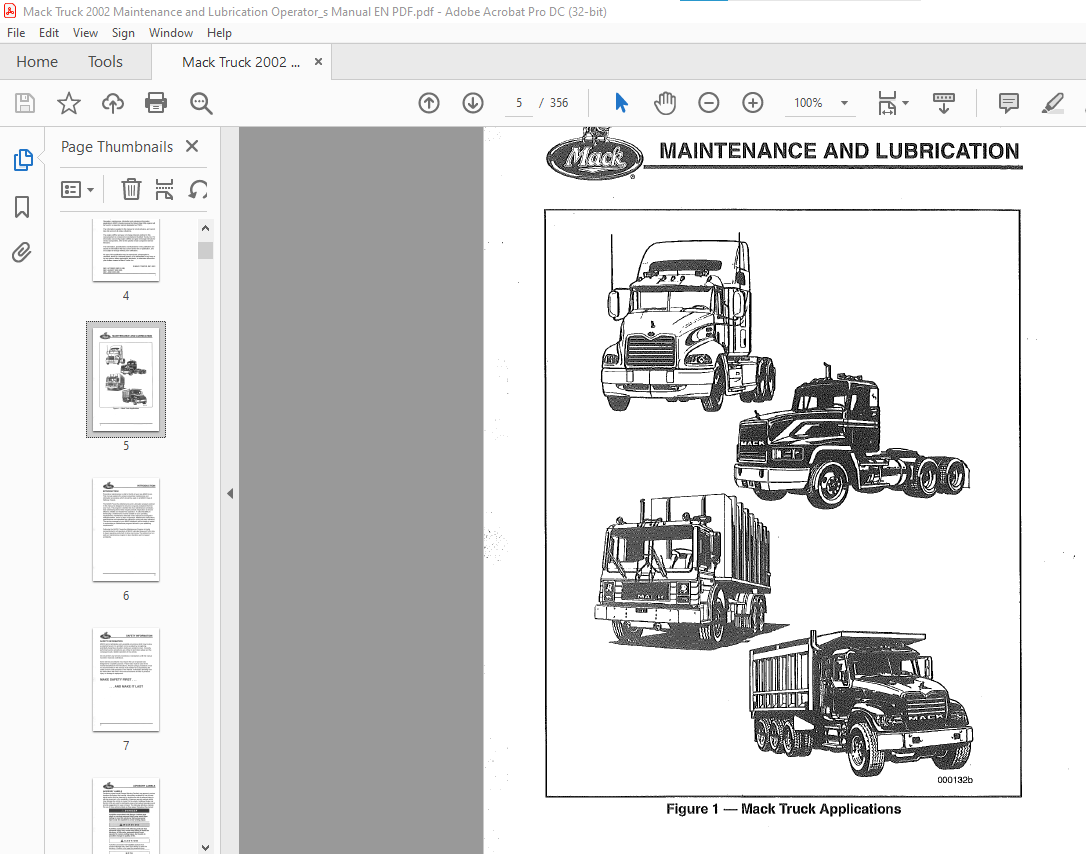Select page 4 thumbnail

pyautogui.click(x=126, y=251)
